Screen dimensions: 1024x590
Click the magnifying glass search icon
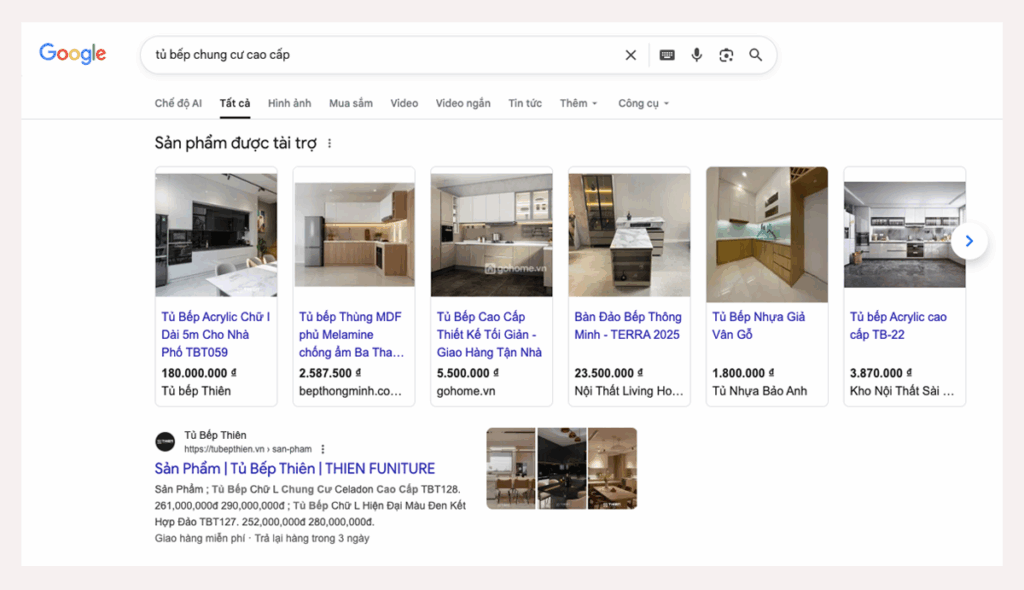point(756,55)
